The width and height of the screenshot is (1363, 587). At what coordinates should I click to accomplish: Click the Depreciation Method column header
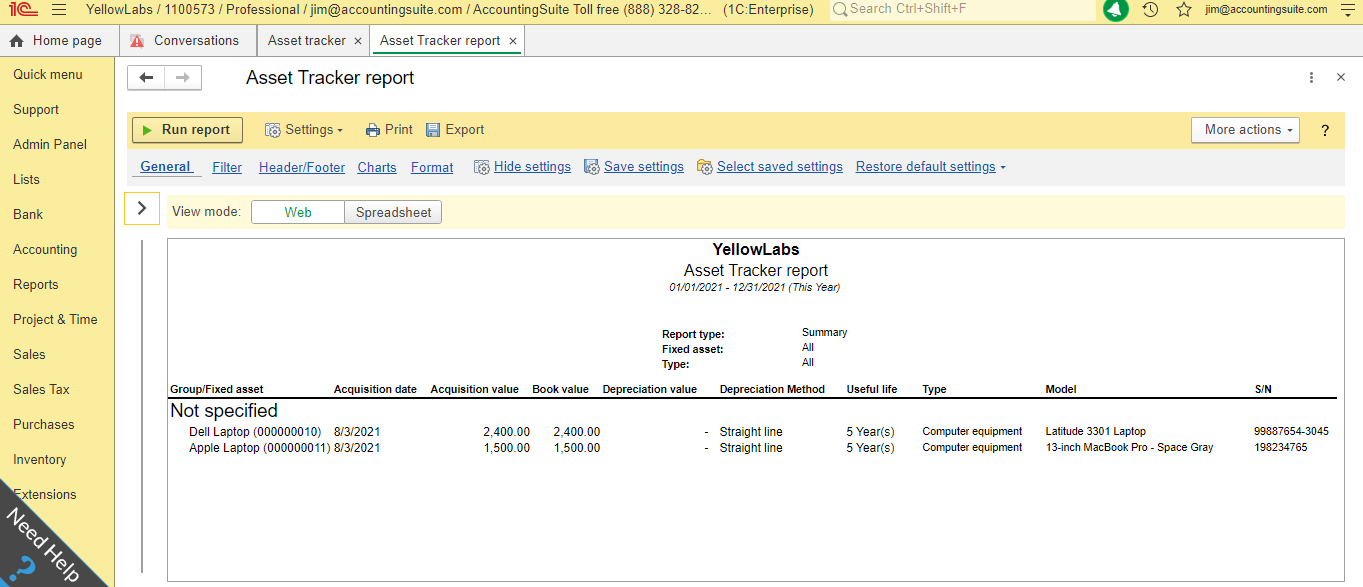coord(772,389)
